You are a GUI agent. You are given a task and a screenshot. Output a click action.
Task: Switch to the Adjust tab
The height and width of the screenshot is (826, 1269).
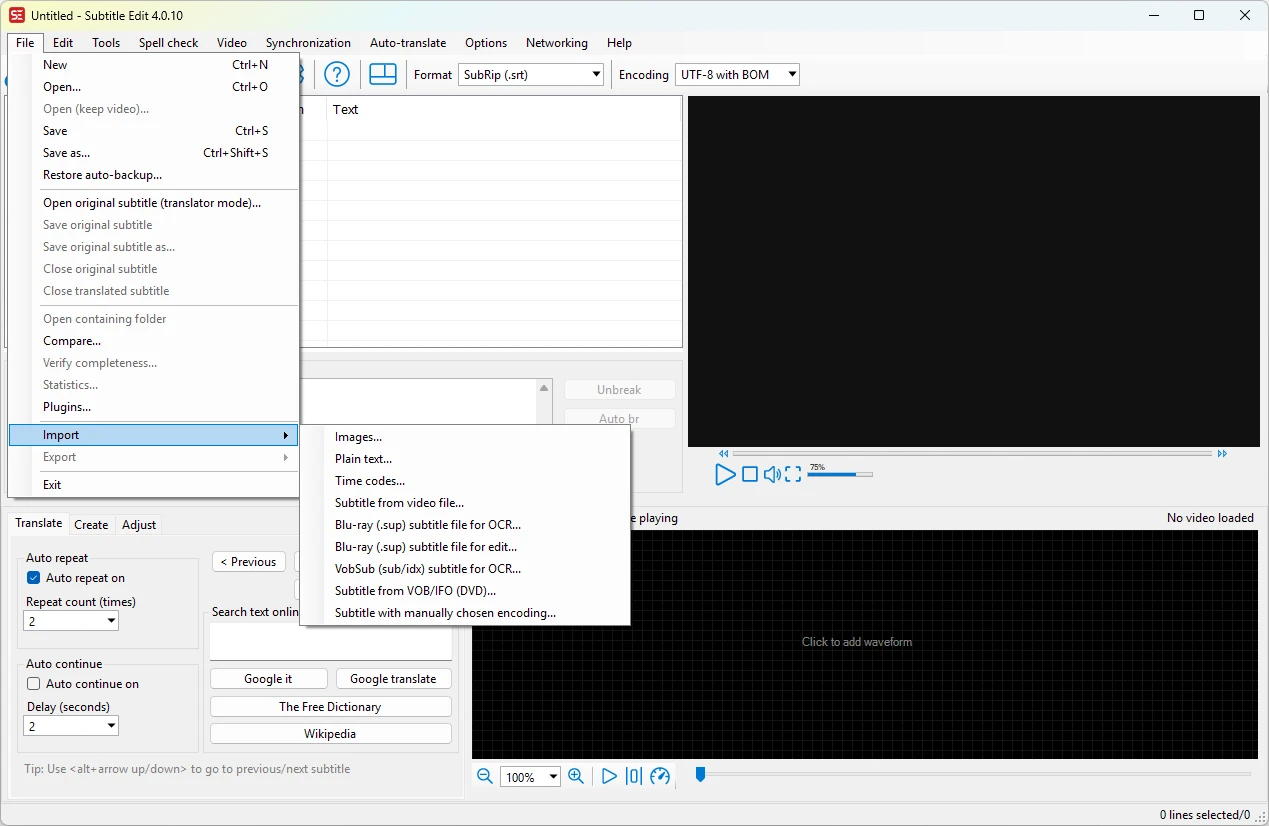tap(139, 525)
